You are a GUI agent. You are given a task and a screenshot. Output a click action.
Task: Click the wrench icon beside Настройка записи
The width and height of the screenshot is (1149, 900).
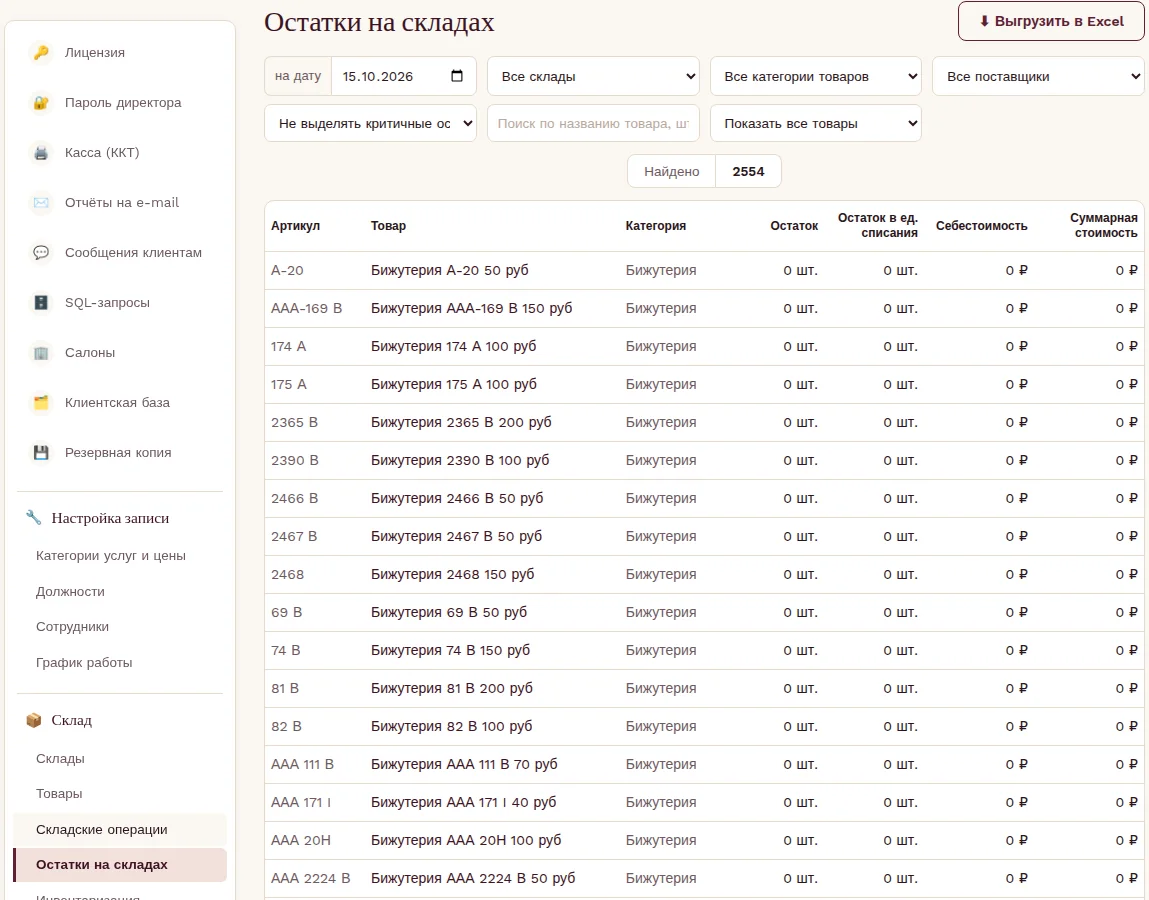[x=34, y=517]
